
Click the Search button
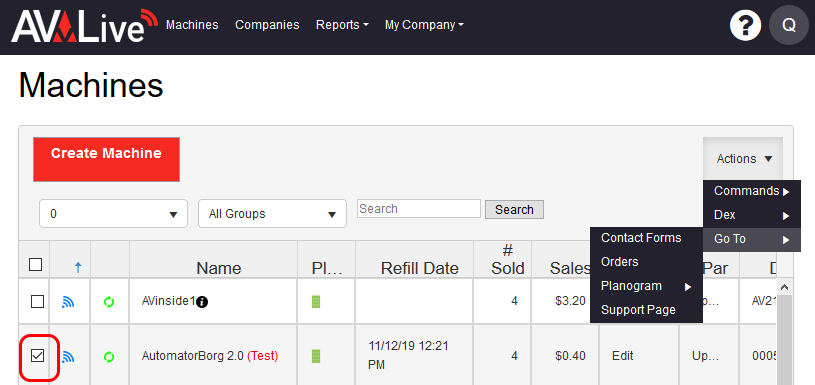(x=514, y=210)
